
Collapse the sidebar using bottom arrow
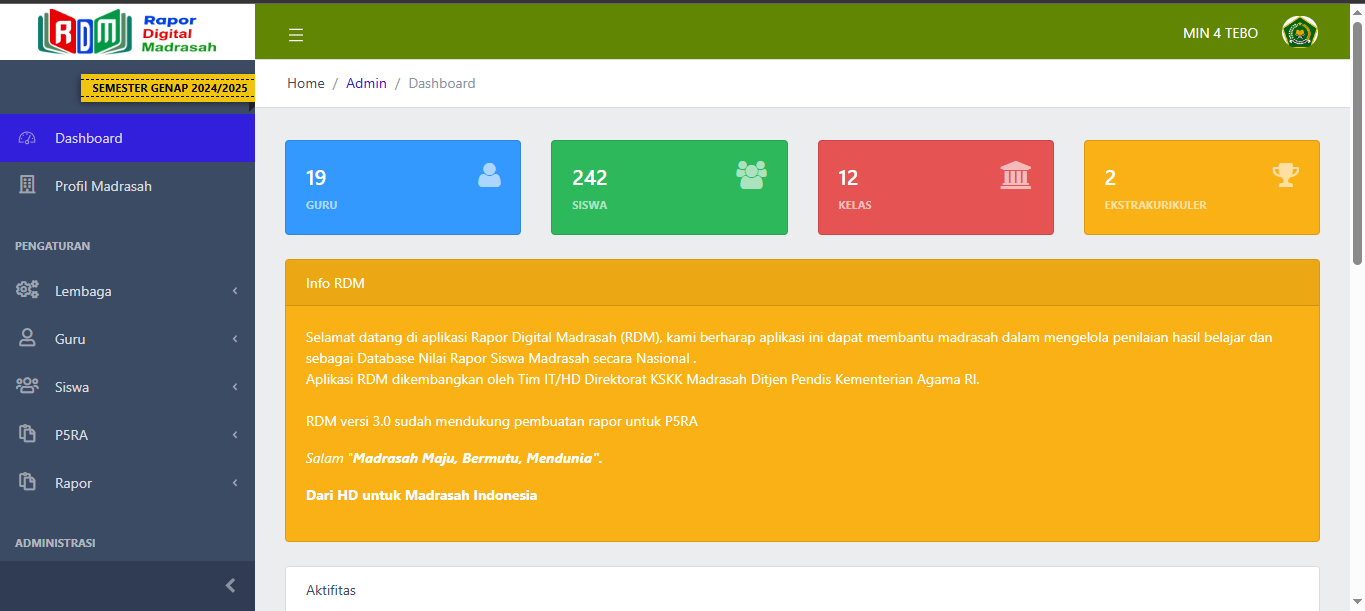pyautogui.click(x=230, y=586)
